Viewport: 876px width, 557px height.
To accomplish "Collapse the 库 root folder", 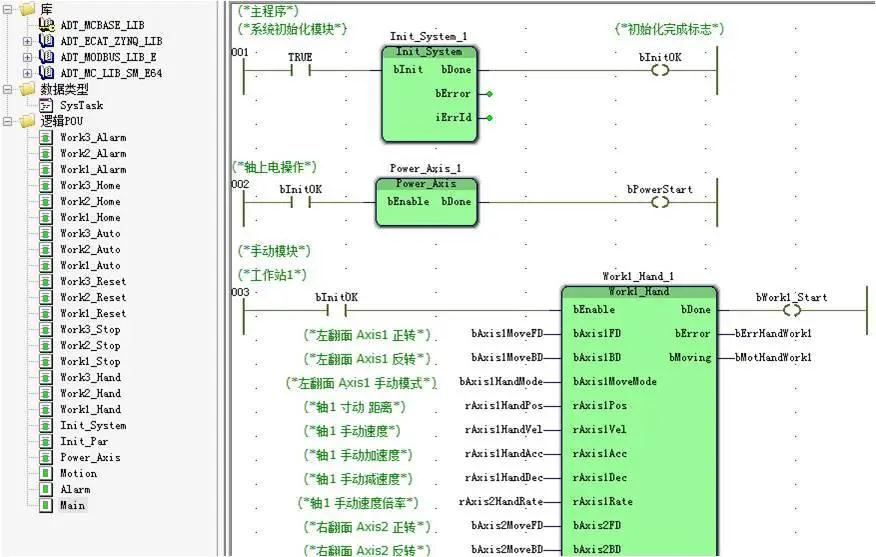I will [x=8, y=9].
